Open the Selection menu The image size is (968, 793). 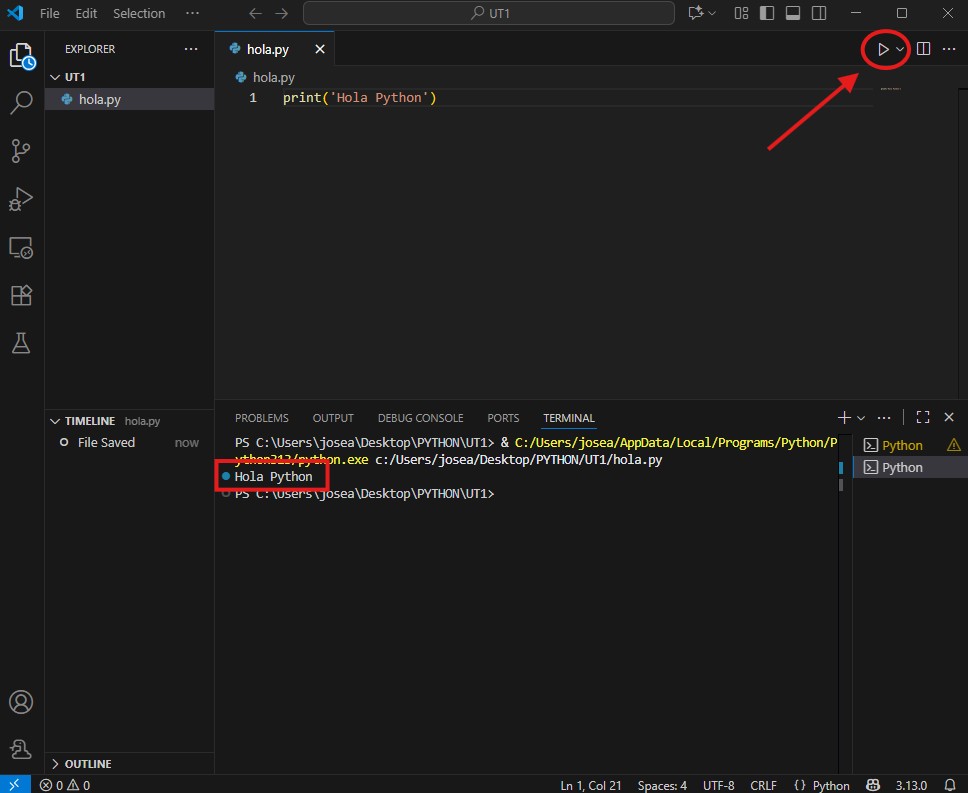tap(139, 13)
